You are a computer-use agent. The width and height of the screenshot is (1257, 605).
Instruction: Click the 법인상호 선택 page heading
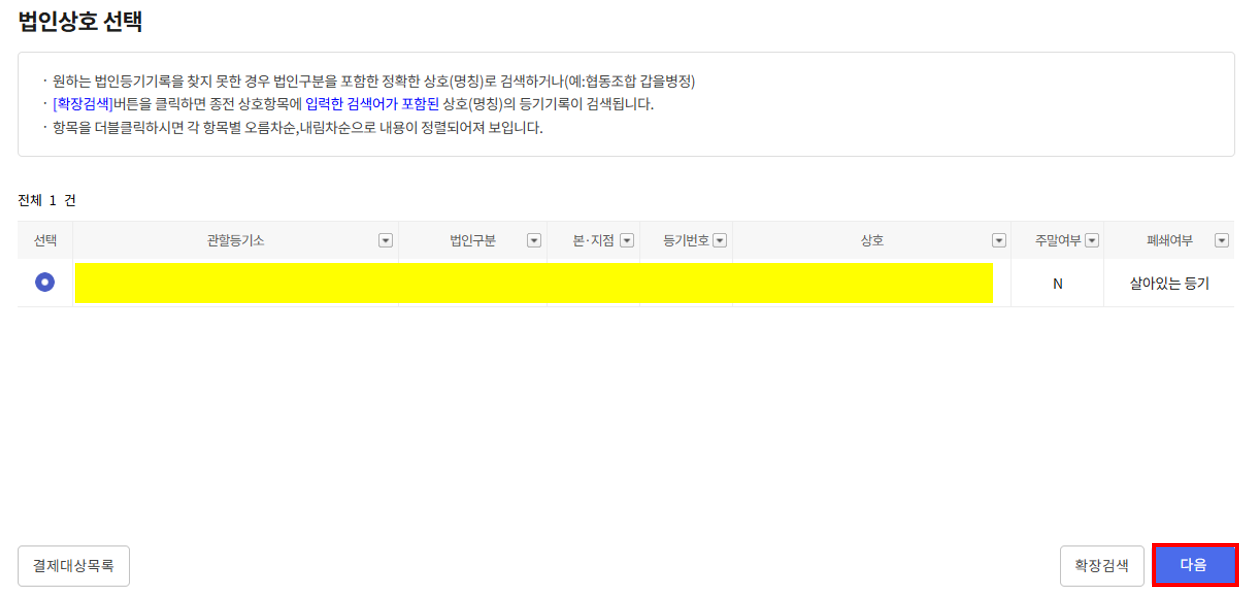coord(80,21)
